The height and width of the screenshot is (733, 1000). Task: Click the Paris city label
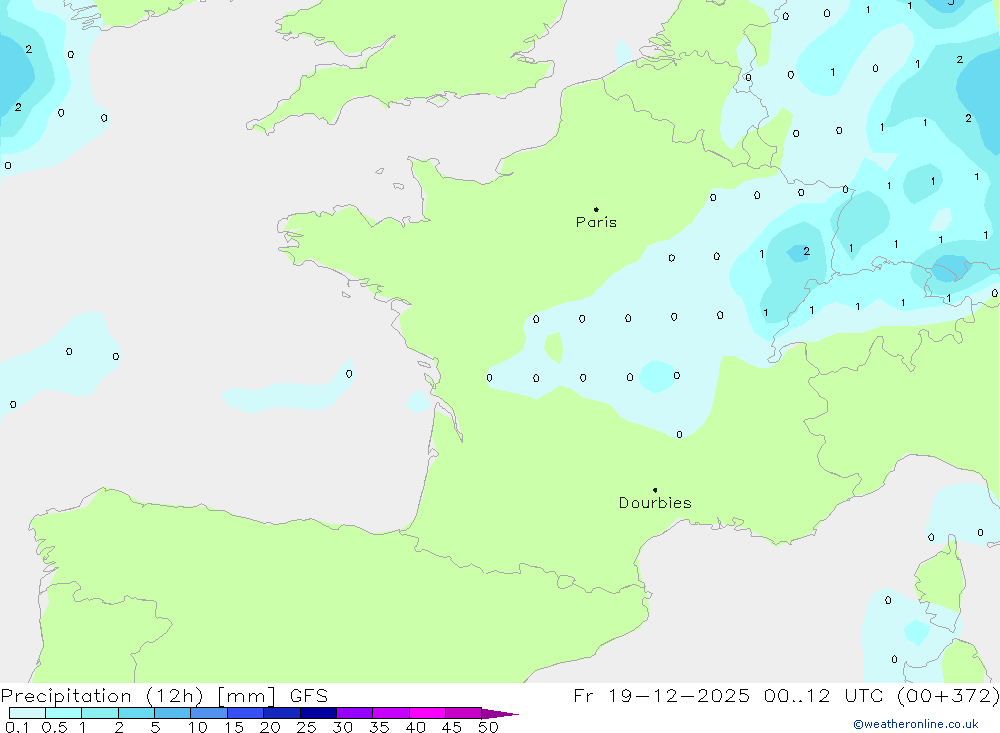[596, 222]
